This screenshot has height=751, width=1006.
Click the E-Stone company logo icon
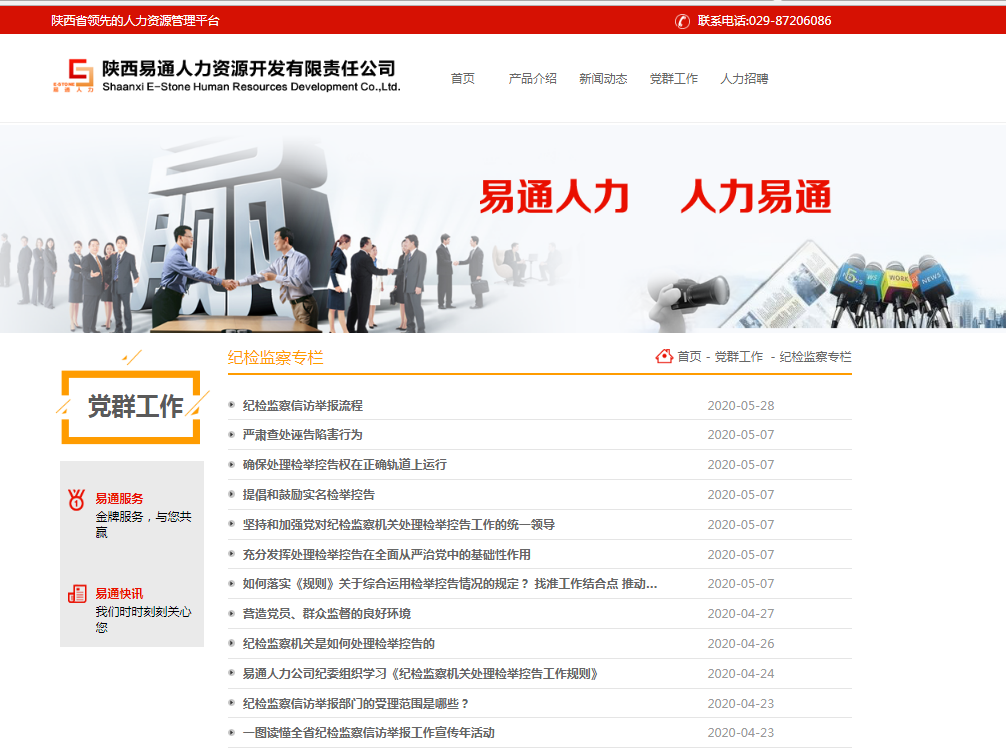coord(73,75)
